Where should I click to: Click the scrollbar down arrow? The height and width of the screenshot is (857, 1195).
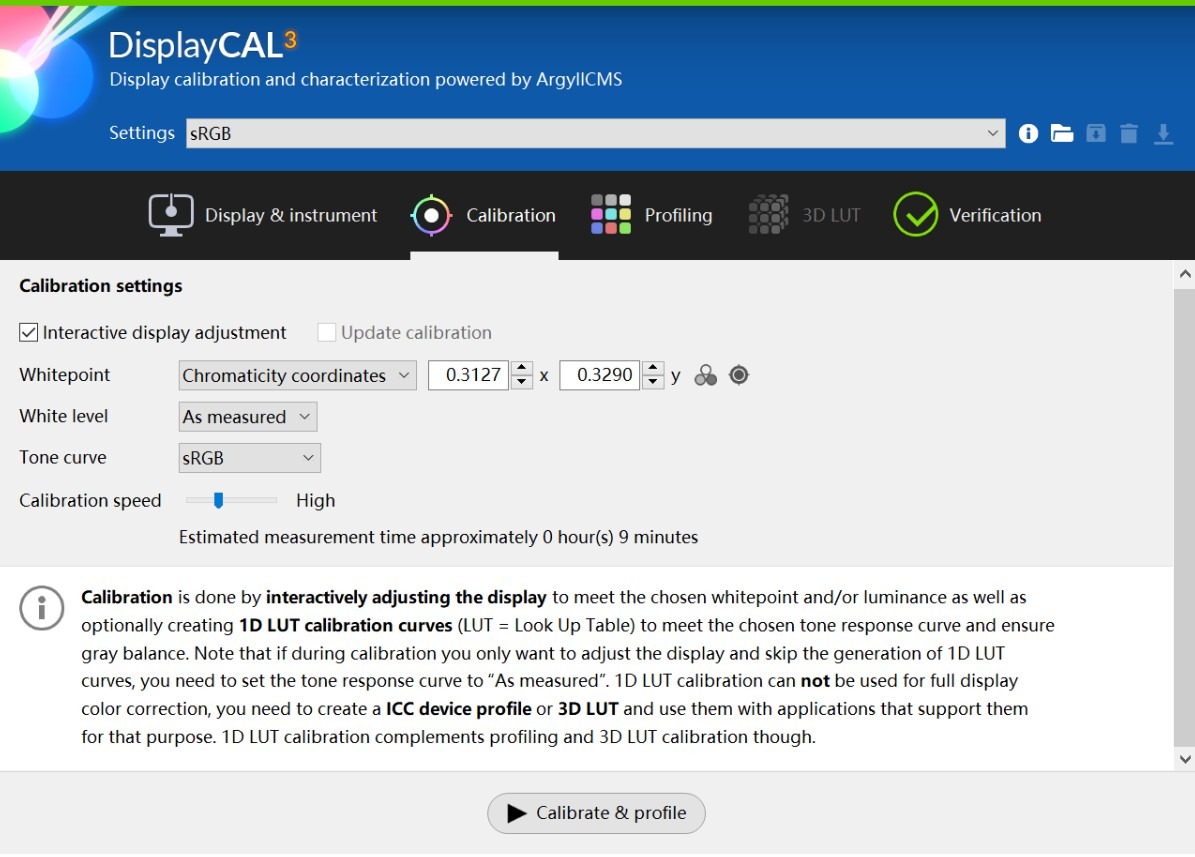point(1184,759)
